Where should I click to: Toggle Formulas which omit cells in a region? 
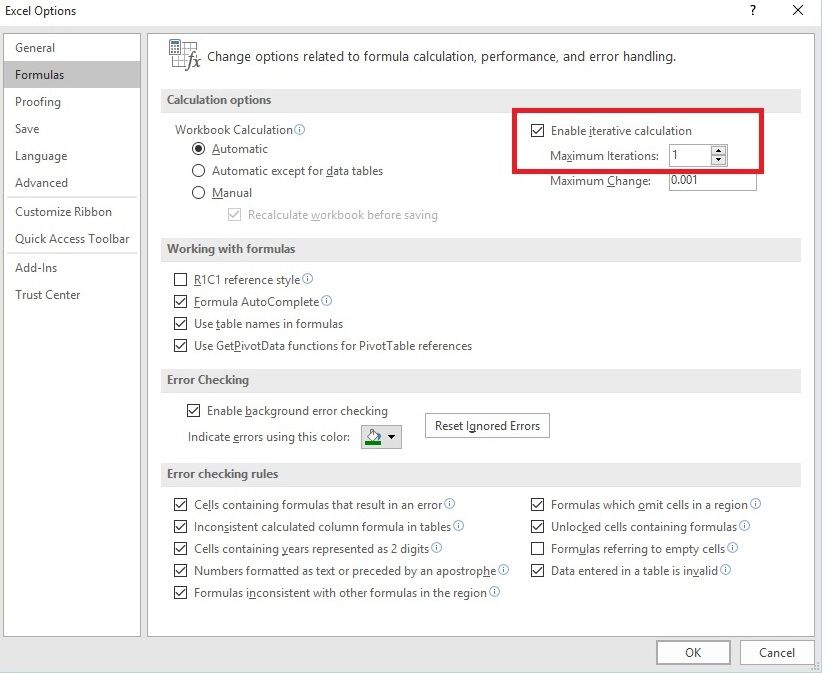[537, 504]
